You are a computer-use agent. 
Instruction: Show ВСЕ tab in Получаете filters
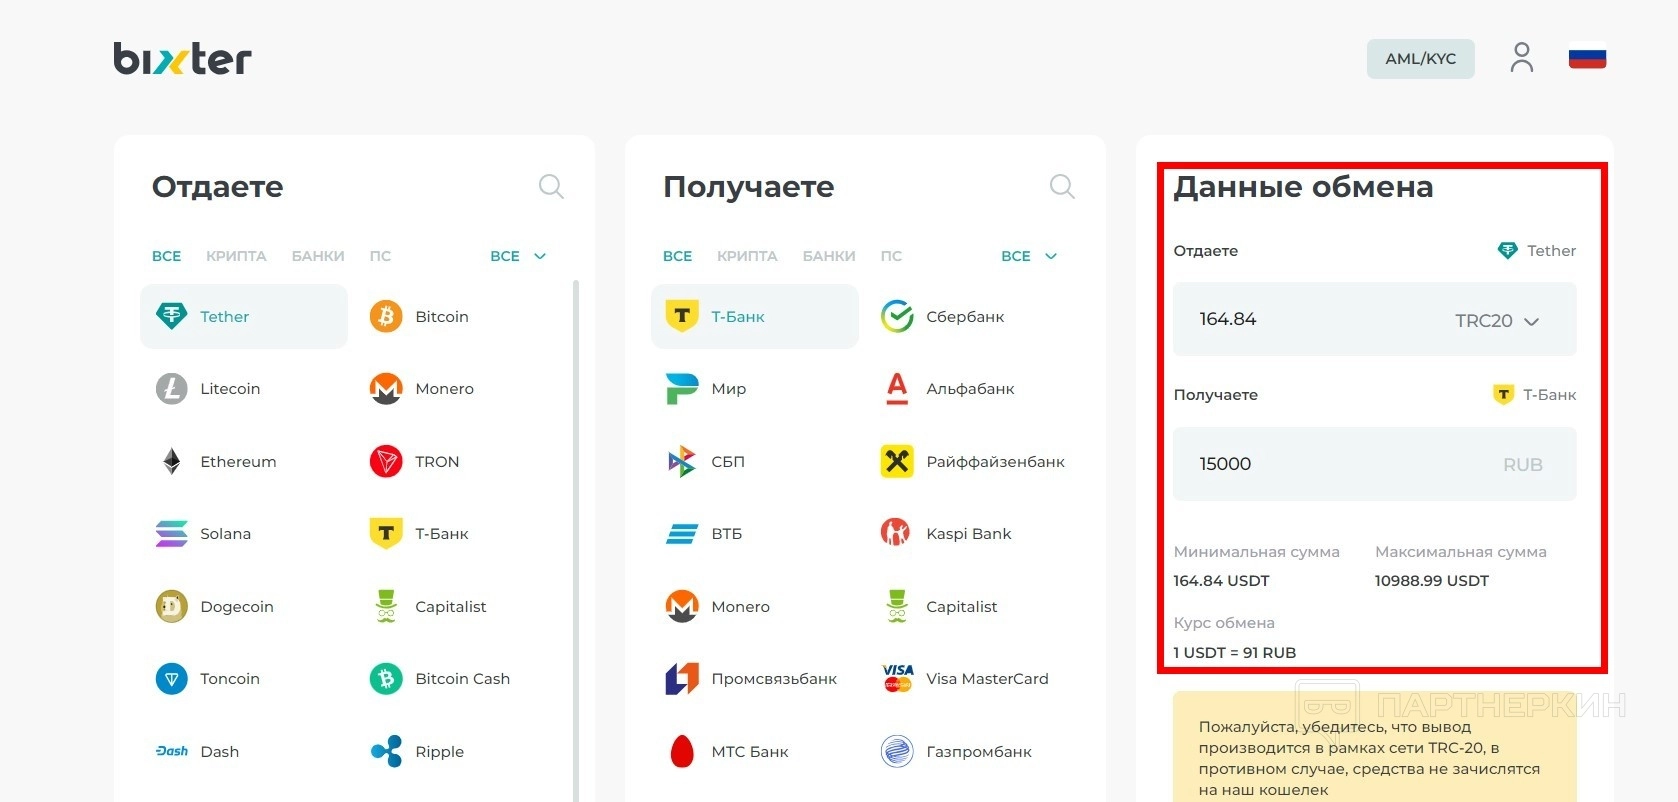click(677, 256)
